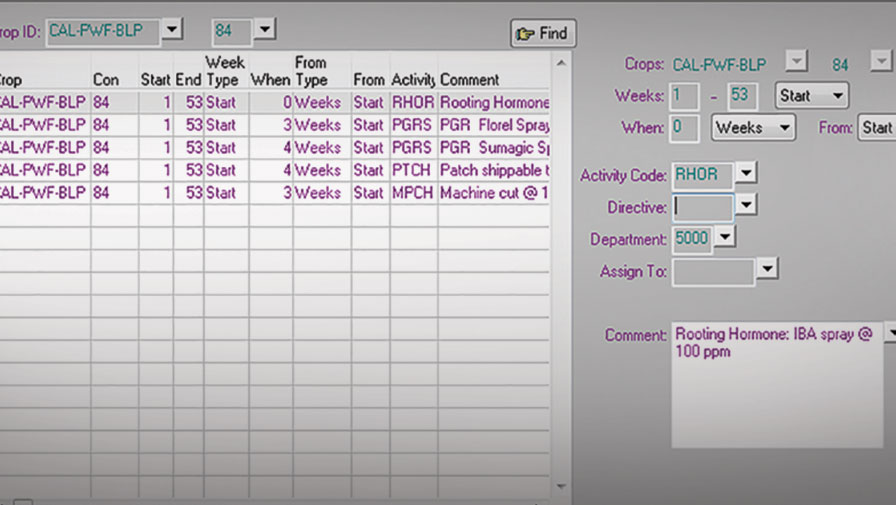Viewport: 896px width, 505px height.
Task: Click the grid scroll up arrow
Action: (562, 62)
